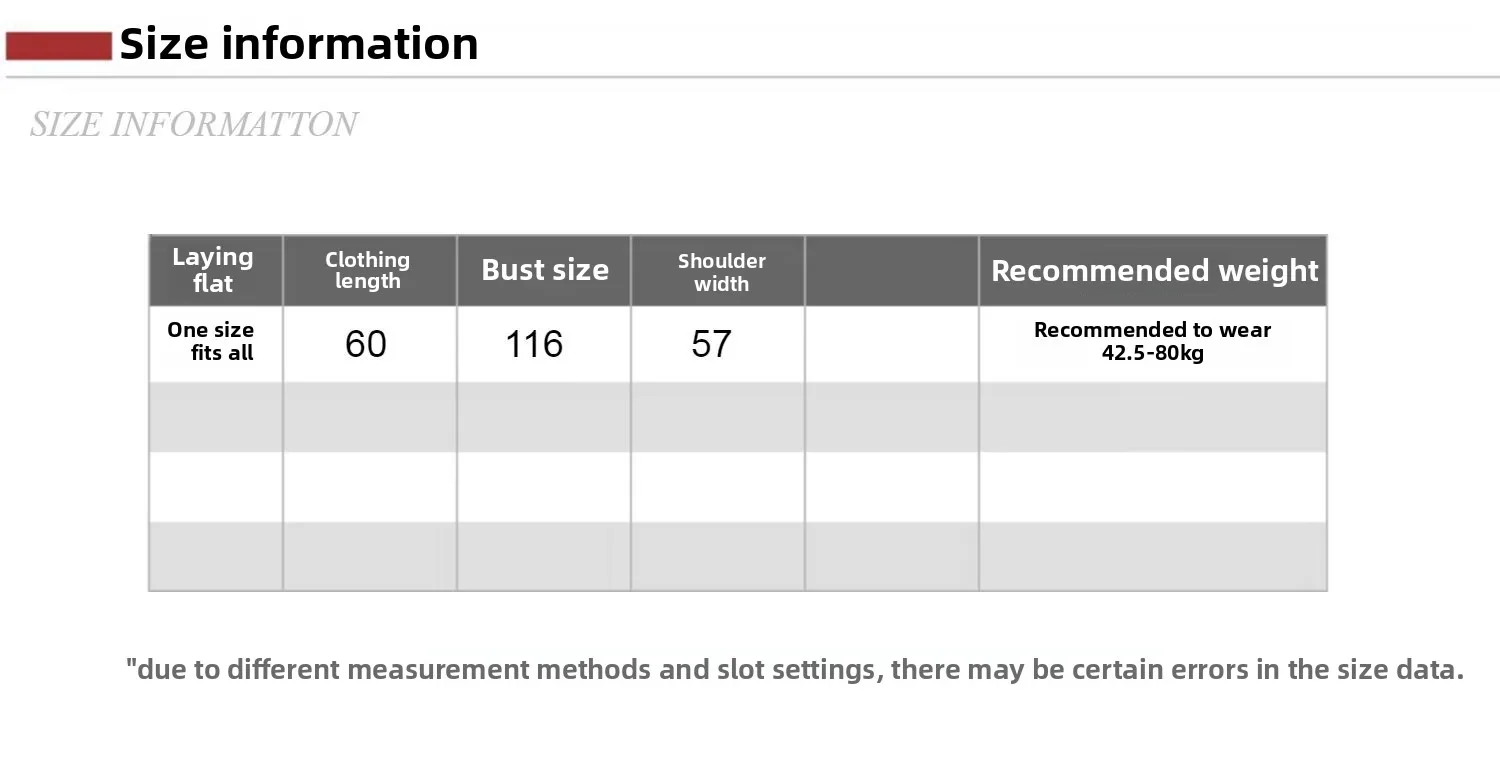Click the empty gray cell below "One size fits all"

point(215,417)
